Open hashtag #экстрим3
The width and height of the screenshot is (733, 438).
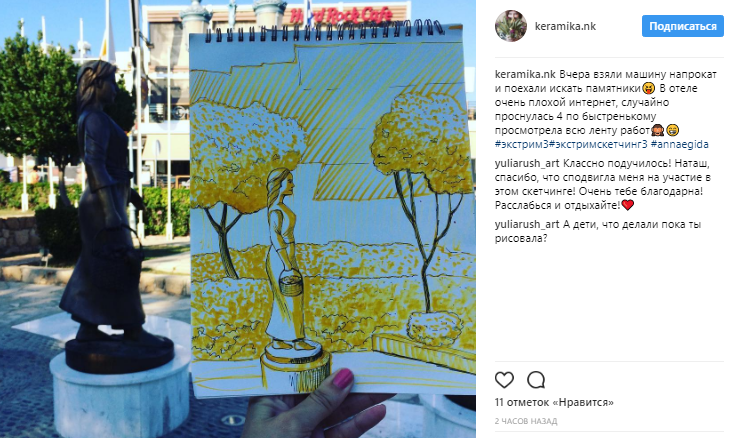pos(521,144)
